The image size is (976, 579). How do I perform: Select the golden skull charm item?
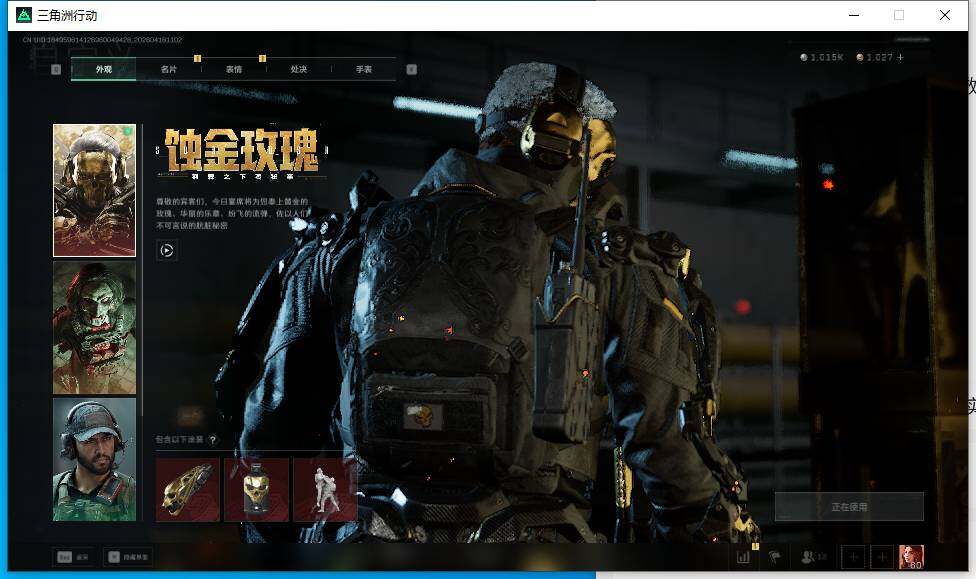pos(256,489)
